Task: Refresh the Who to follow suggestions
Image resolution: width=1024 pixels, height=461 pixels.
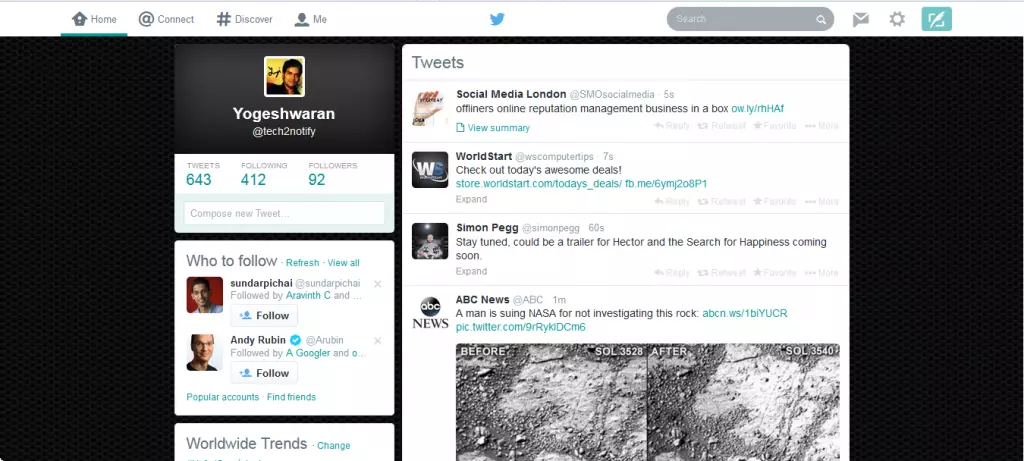Action: (x=302, y=262)
